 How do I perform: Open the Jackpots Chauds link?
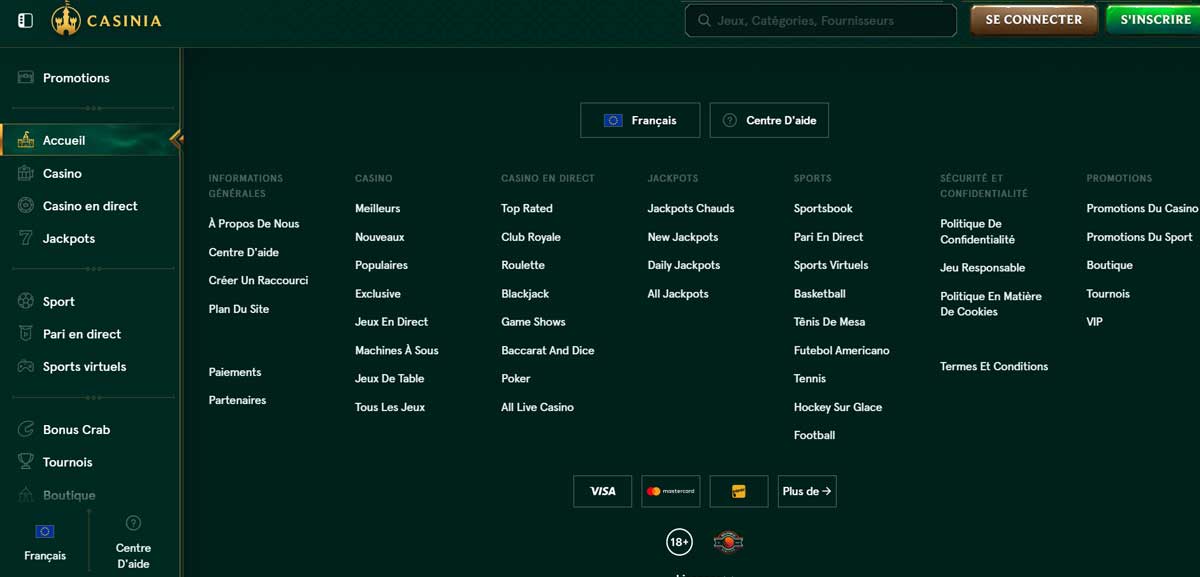691,208
